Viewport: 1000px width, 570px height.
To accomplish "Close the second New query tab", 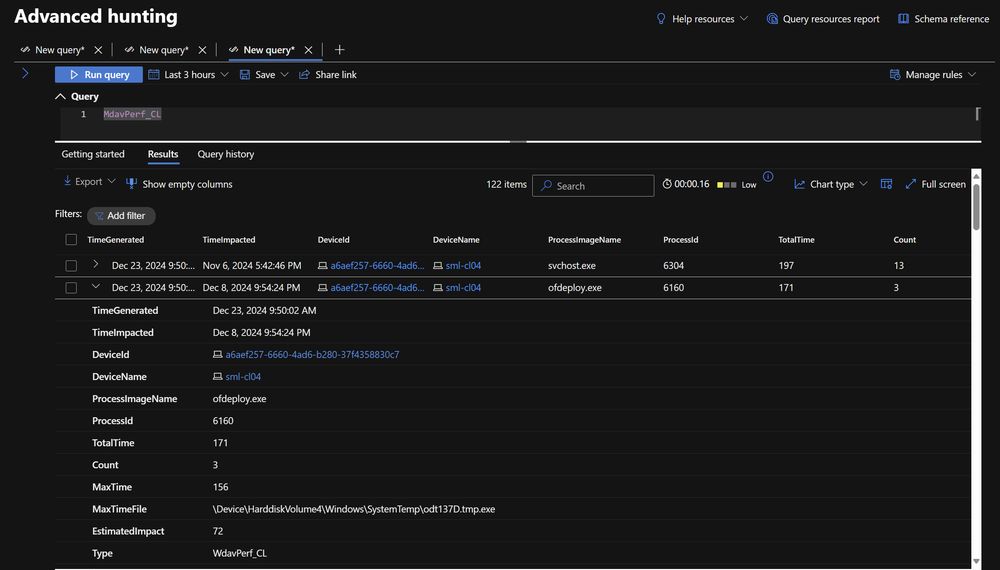I will pyautogui.click(x=202, y=50).
